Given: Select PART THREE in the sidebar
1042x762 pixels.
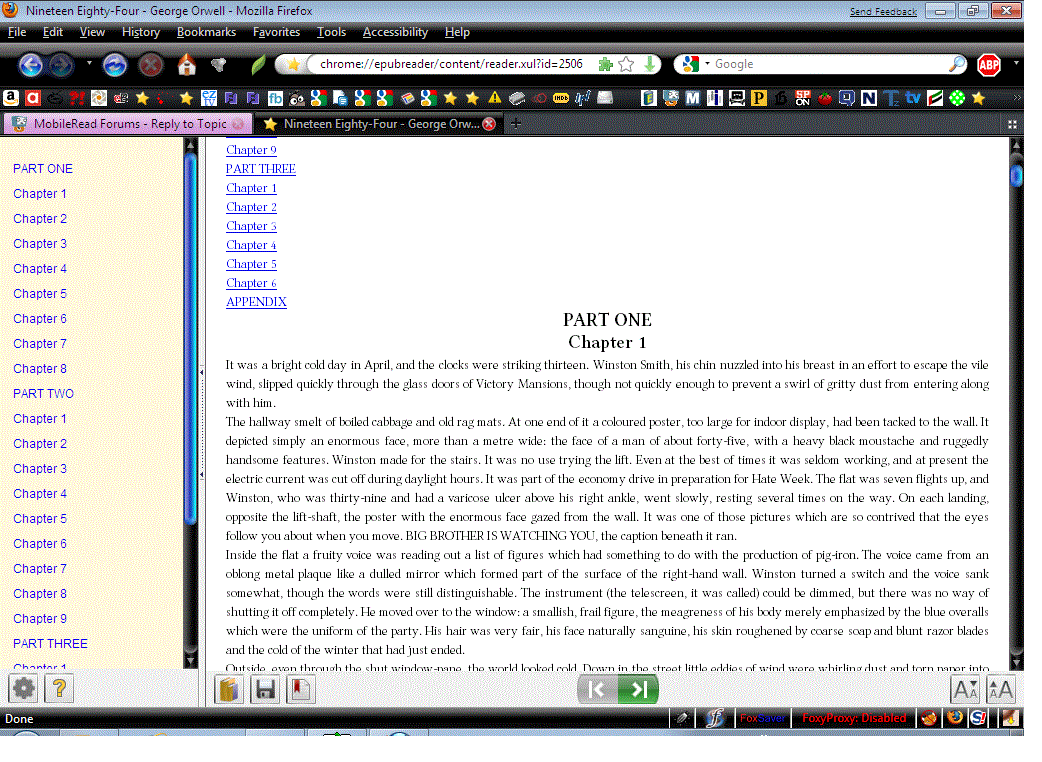Looking at the screenshot, I should (x=50, y=644).
